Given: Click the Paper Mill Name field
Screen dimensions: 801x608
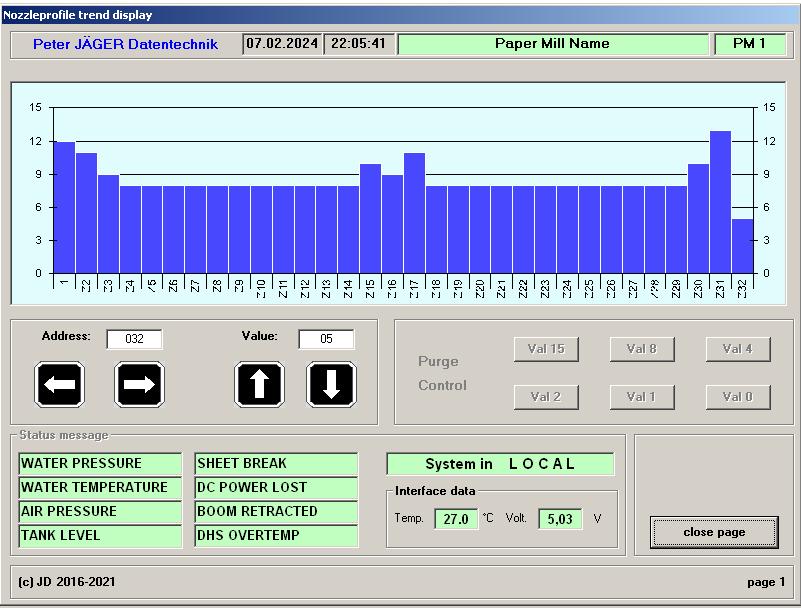Looking at the screenshot, I should click(x=552, y=44).
